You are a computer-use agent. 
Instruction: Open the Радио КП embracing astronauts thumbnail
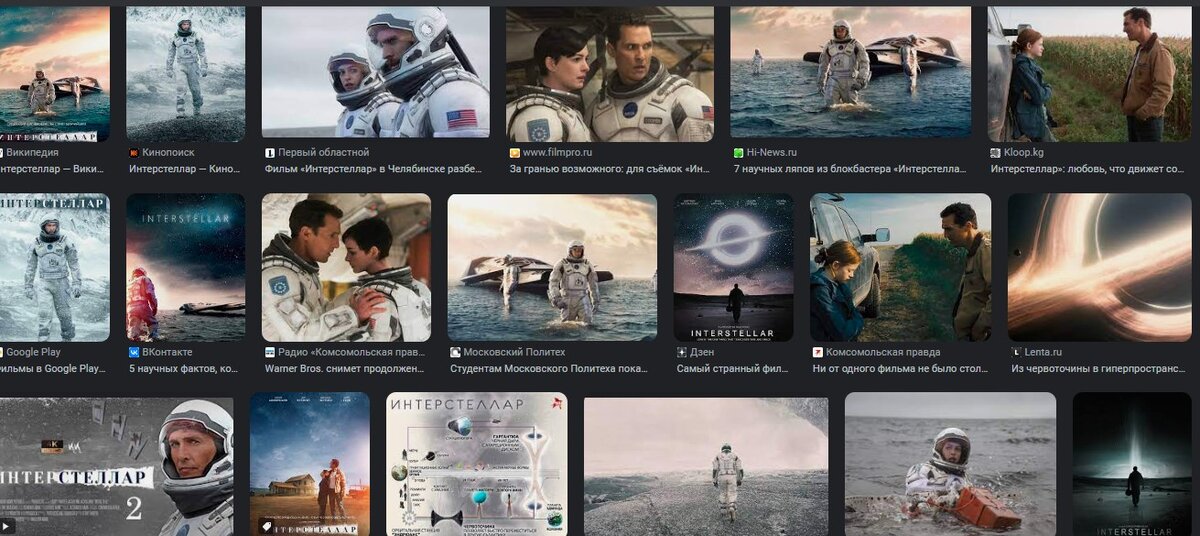pos(346,267)
